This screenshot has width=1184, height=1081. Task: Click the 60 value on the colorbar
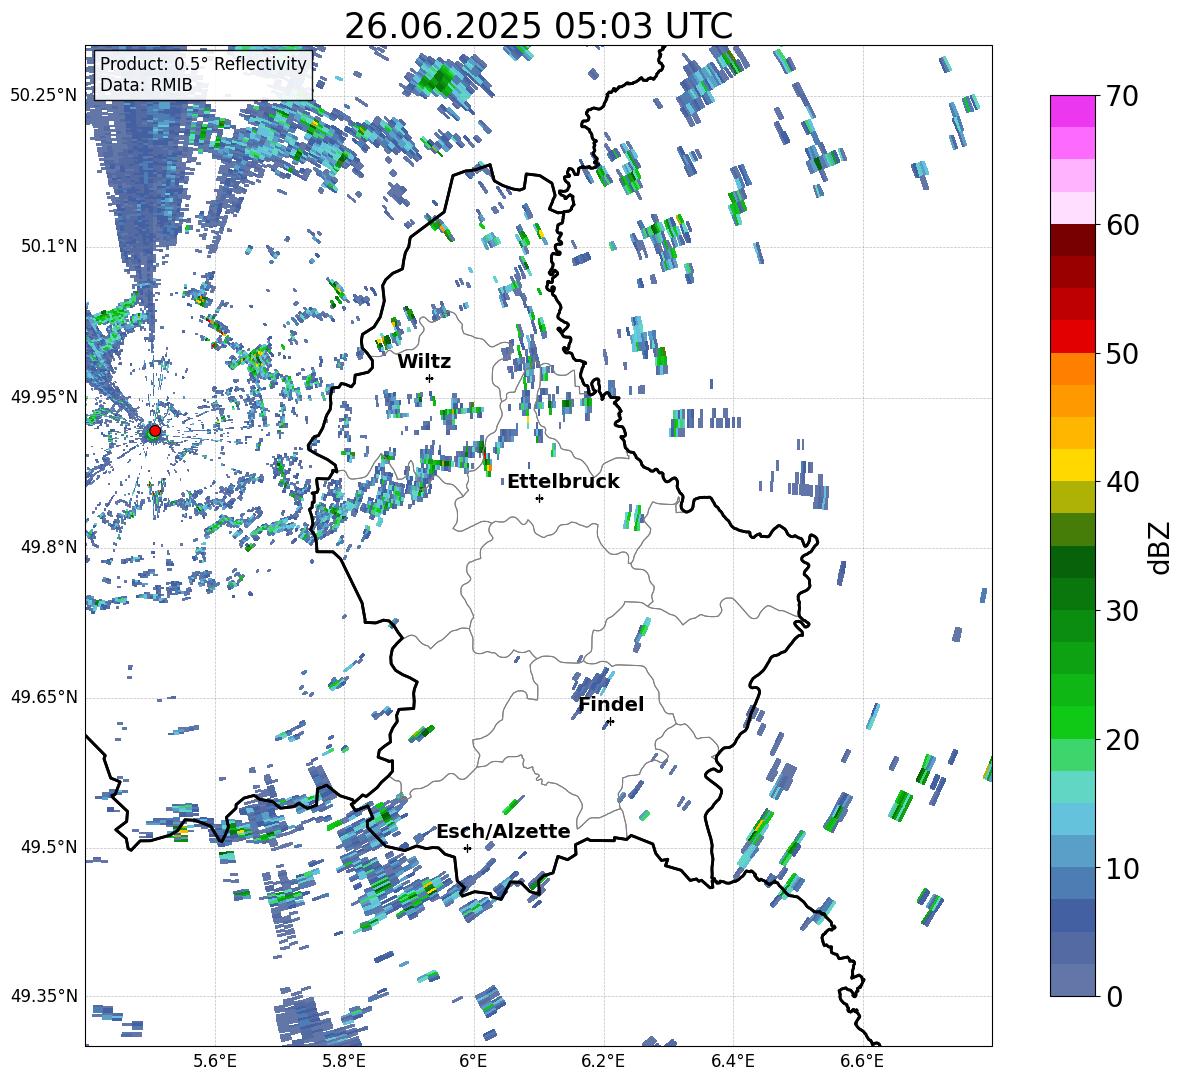pyautogui.click(x=1122, y=225)
